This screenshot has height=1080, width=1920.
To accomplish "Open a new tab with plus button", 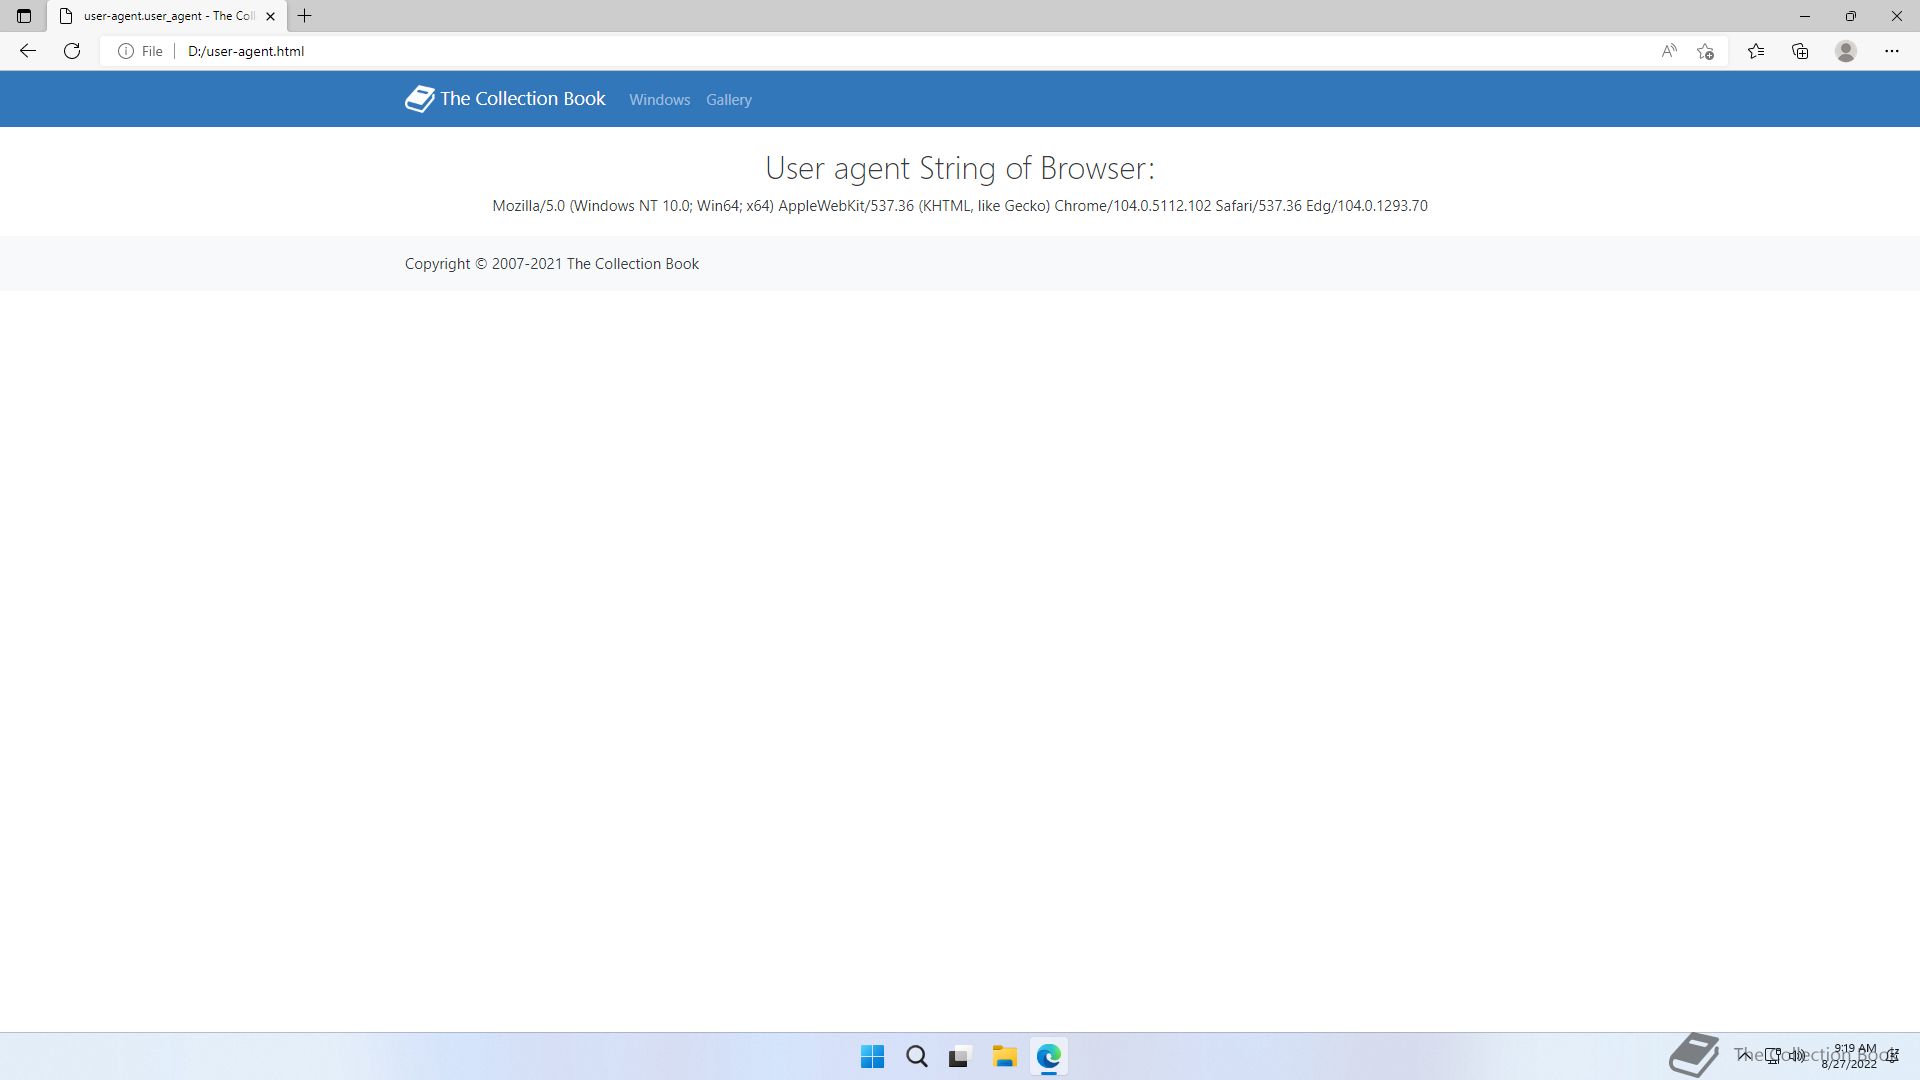I will coord(305,16).
